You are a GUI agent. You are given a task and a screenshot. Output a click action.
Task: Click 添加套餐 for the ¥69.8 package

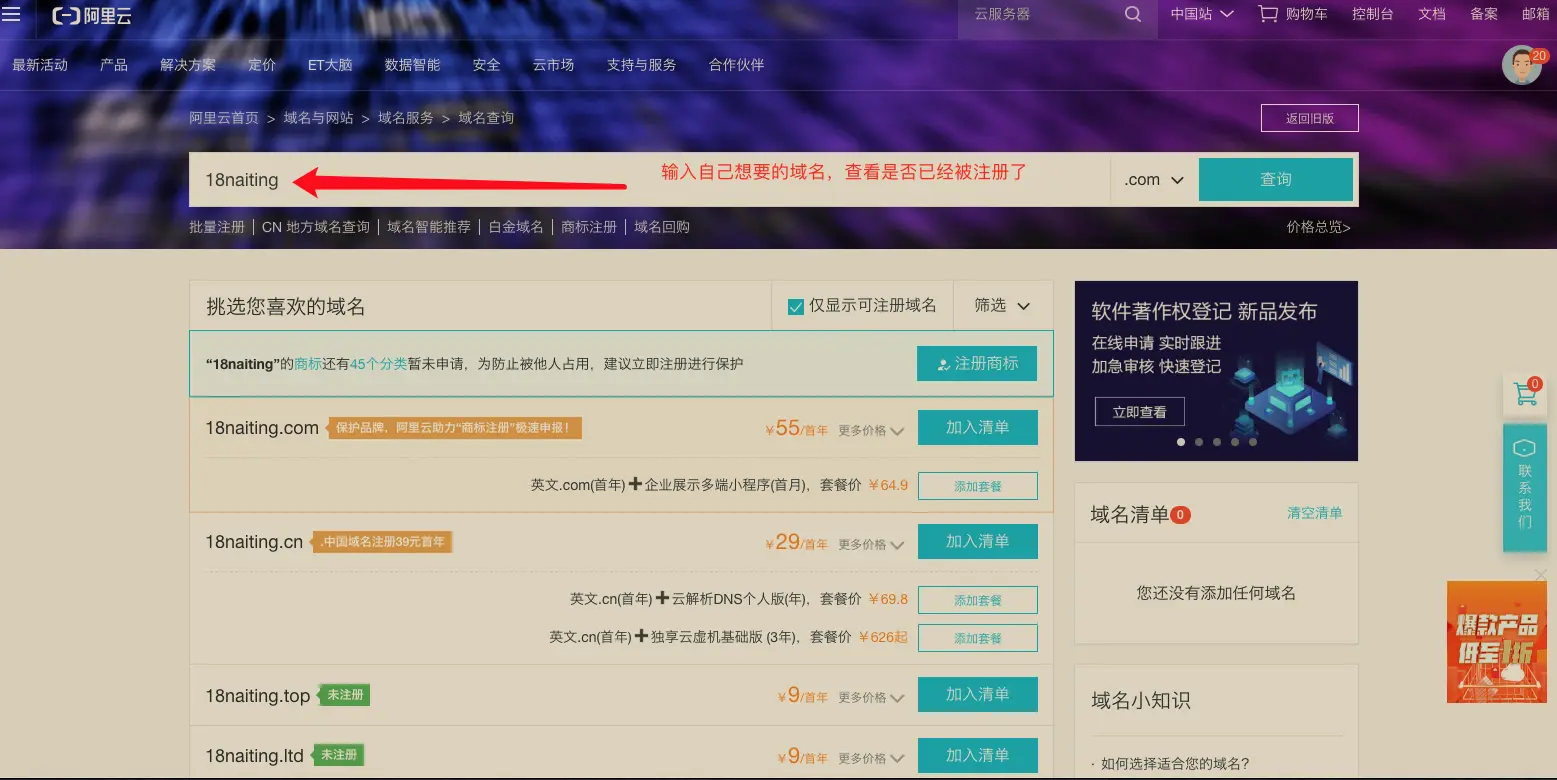coord(977,600)
